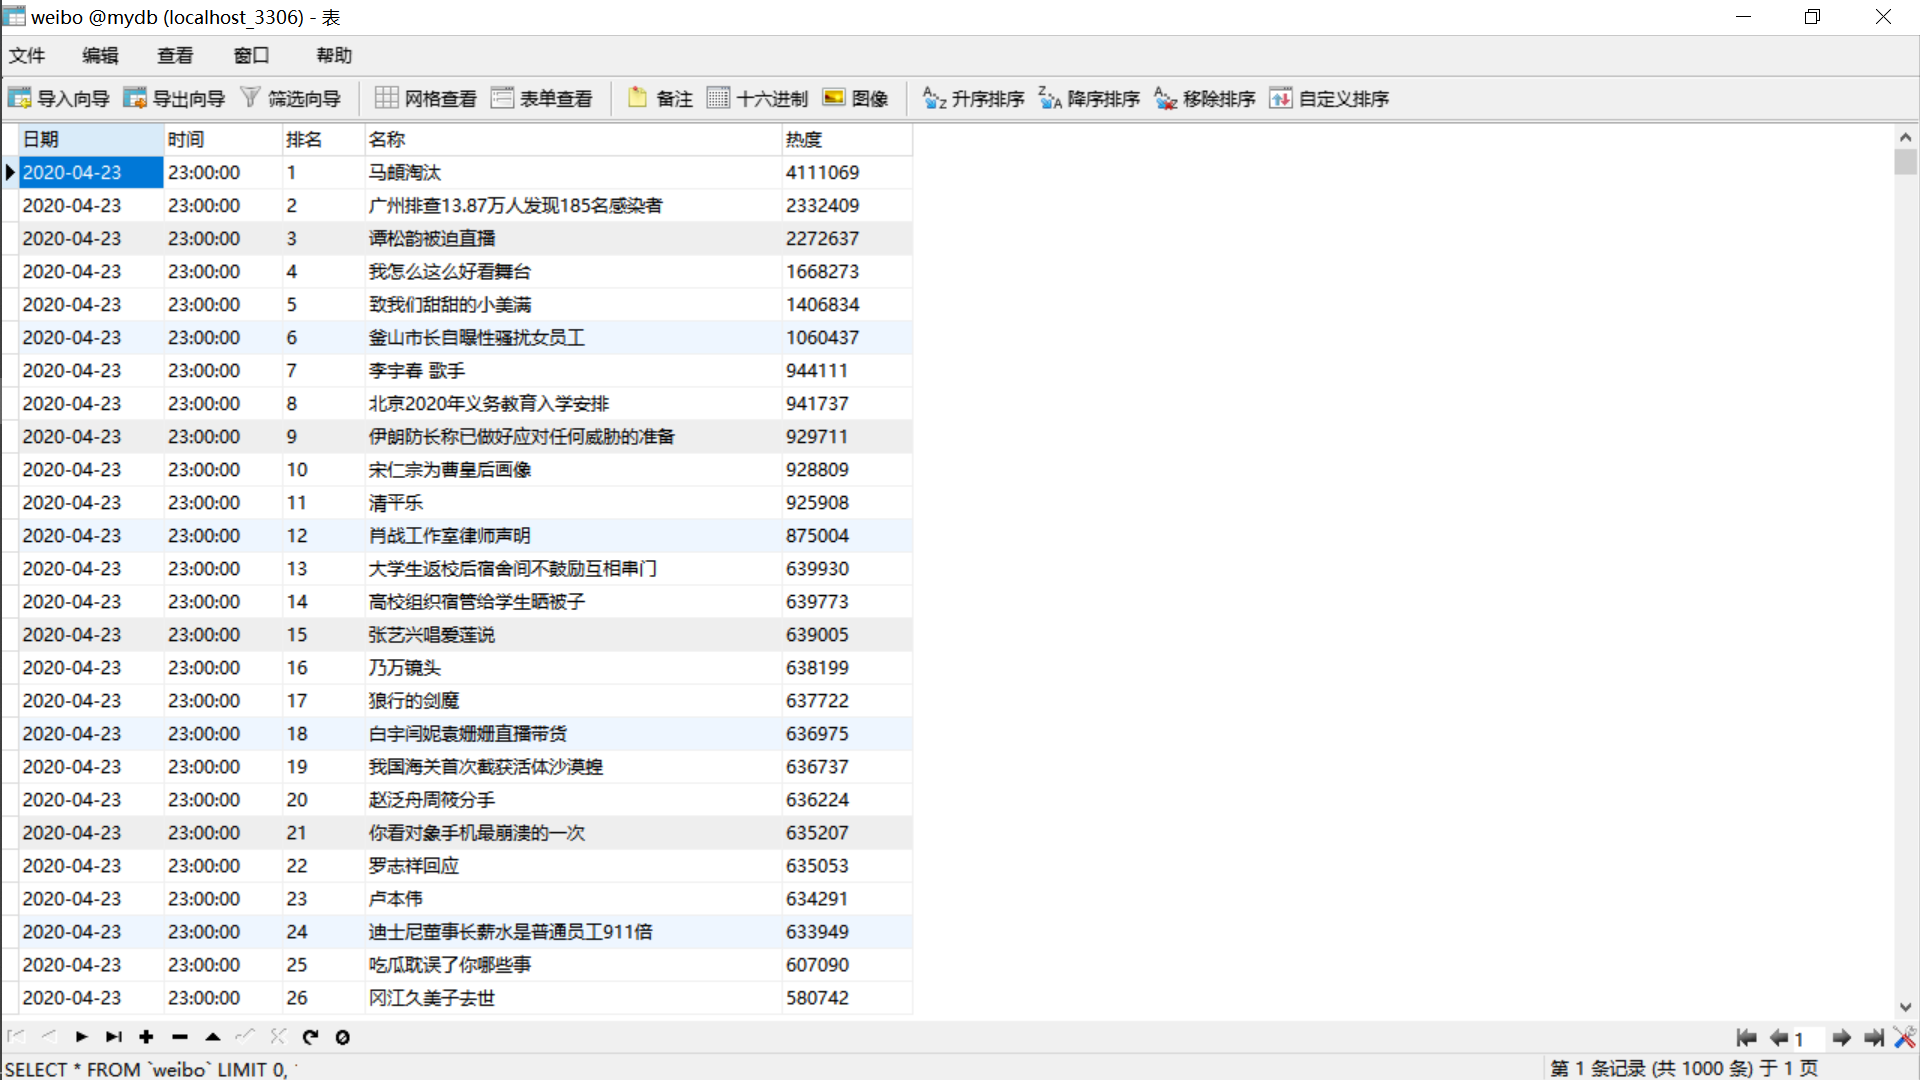Go to first page icon

click(1747, 1038)
